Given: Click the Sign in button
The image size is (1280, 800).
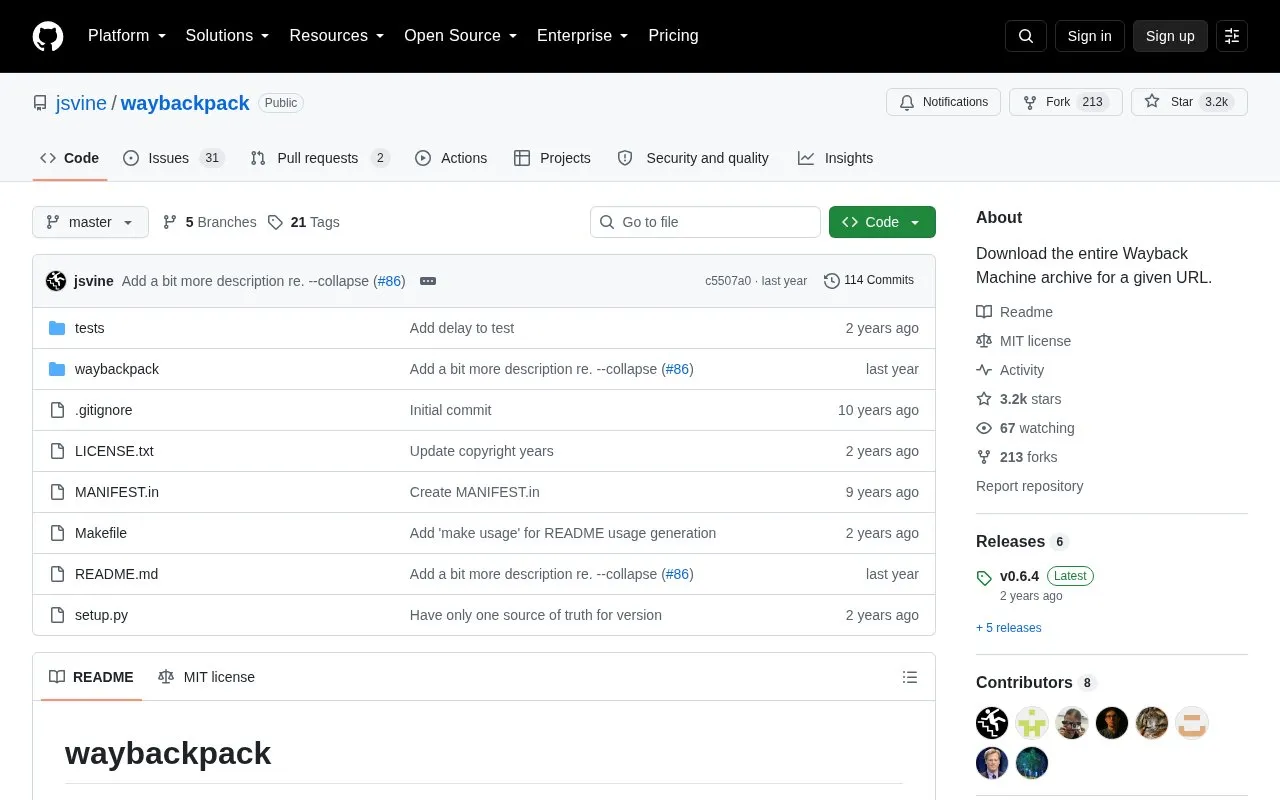Looking at the screenshot, I should coord(1090,36).
